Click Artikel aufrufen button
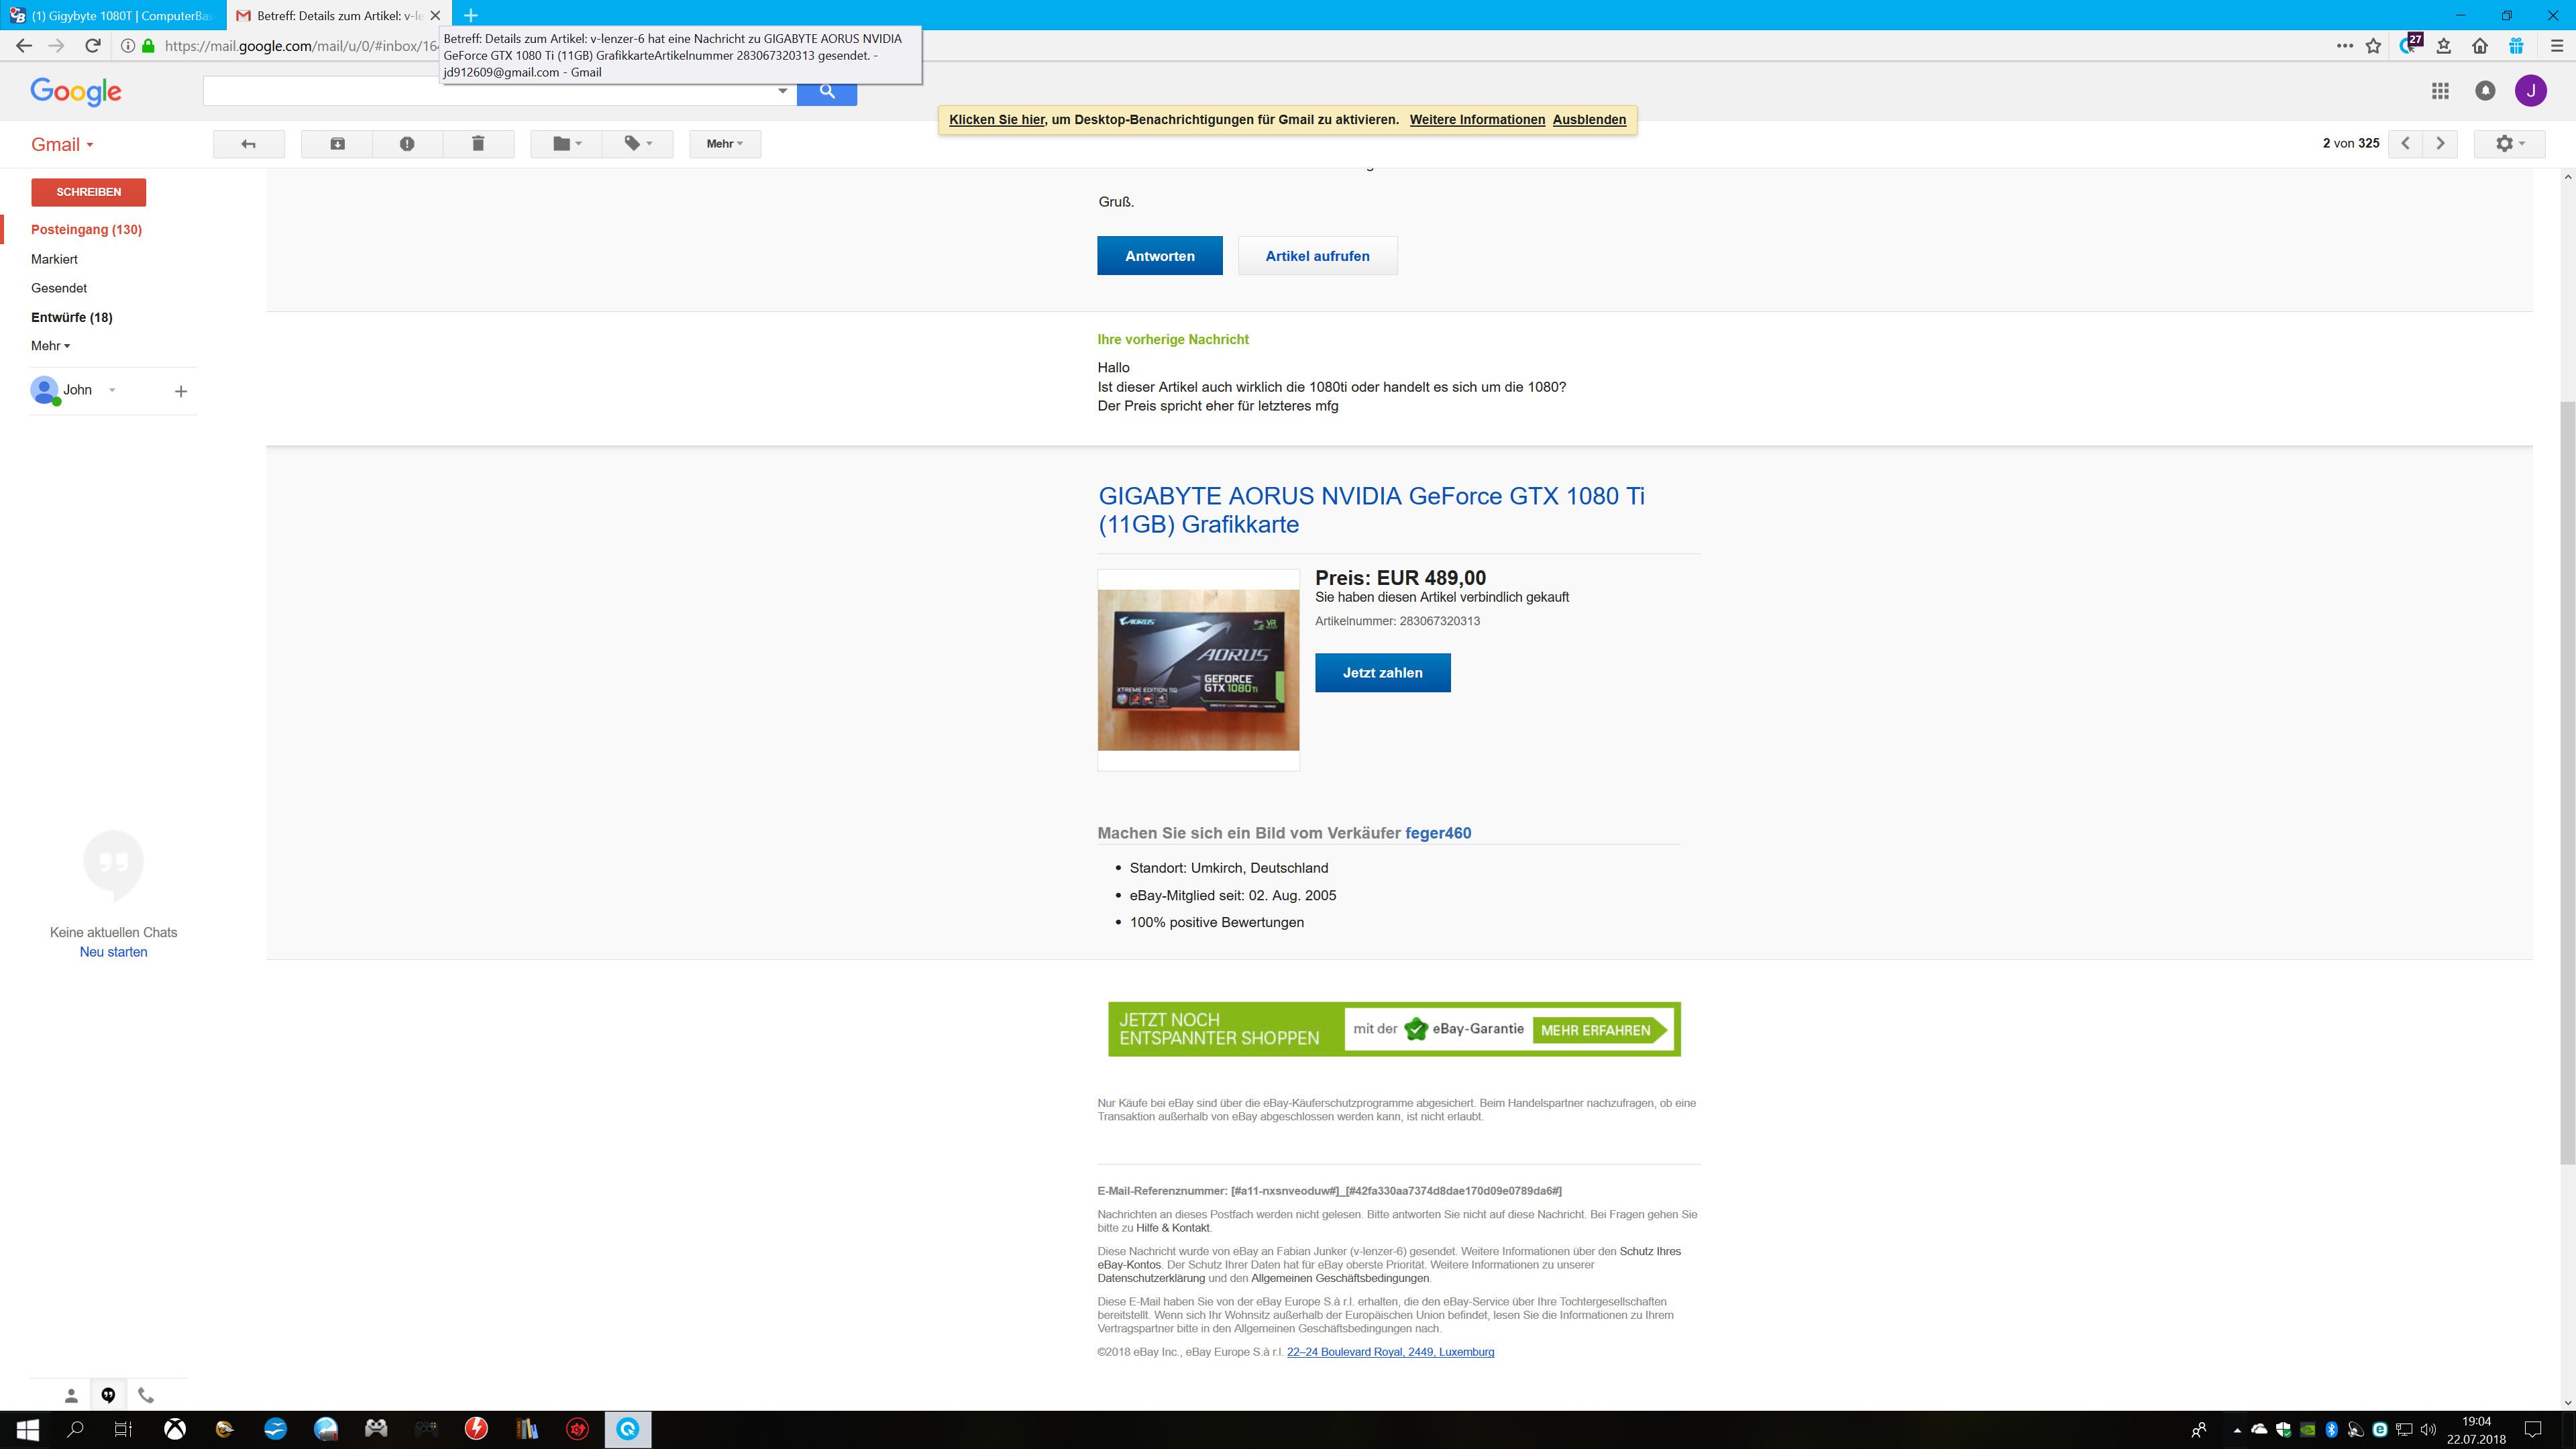This screenshot has height=1449, width=2576. (1317, 256)
